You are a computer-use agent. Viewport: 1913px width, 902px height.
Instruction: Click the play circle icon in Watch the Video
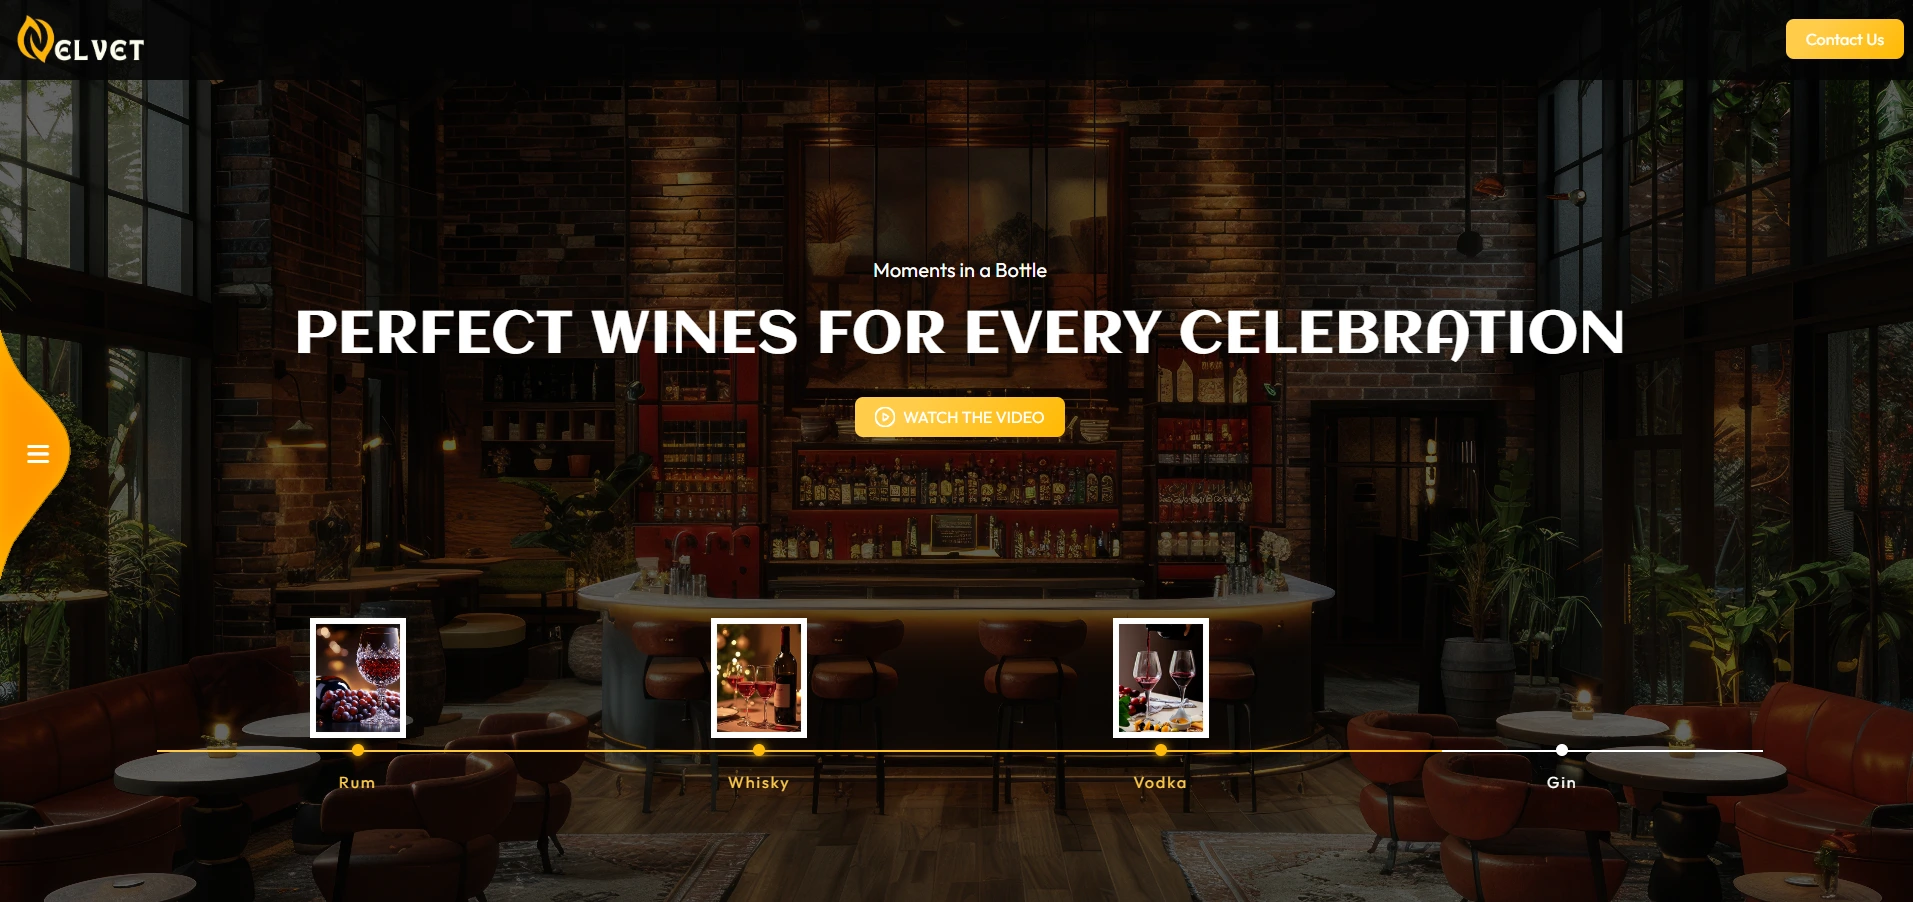(885, 417)
